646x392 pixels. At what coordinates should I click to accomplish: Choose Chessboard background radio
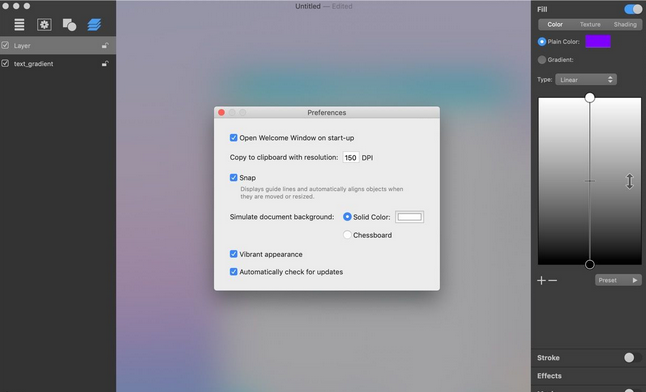(347, 235)
